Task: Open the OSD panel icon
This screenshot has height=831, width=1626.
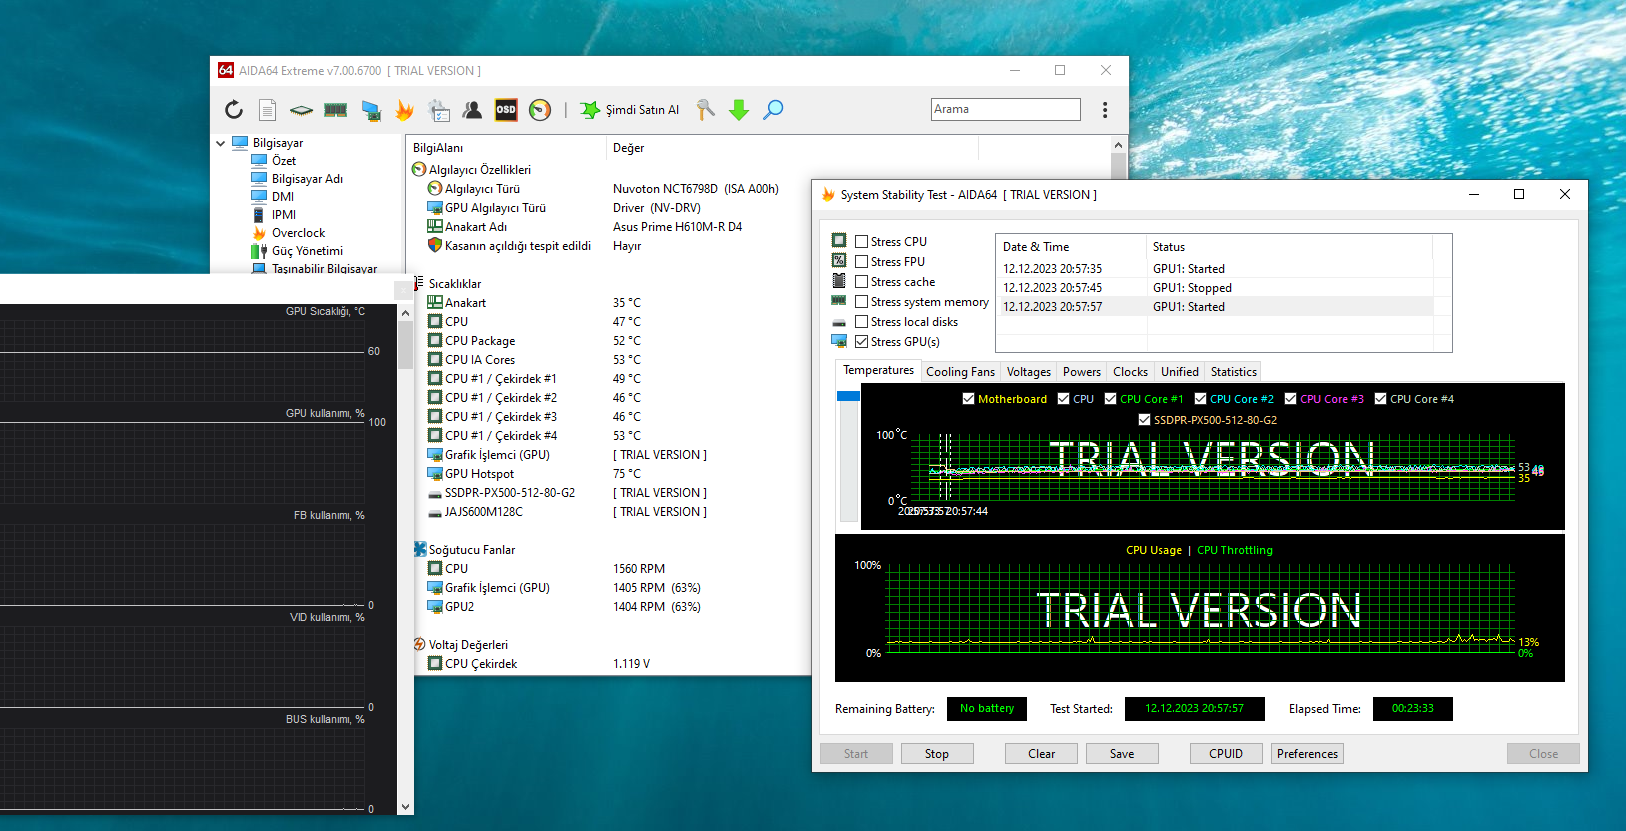Action: point(506,110)
